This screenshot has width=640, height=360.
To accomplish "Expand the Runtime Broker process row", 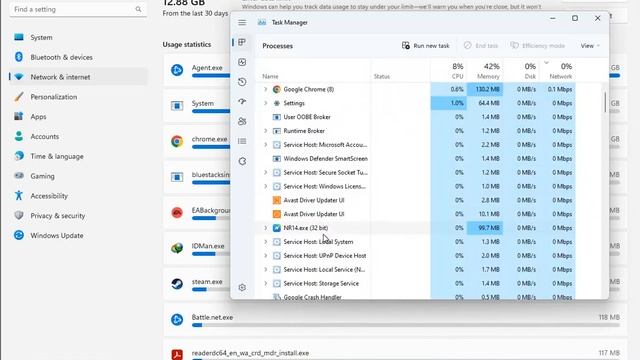I will pyautogui.click(x=265, y=131).
